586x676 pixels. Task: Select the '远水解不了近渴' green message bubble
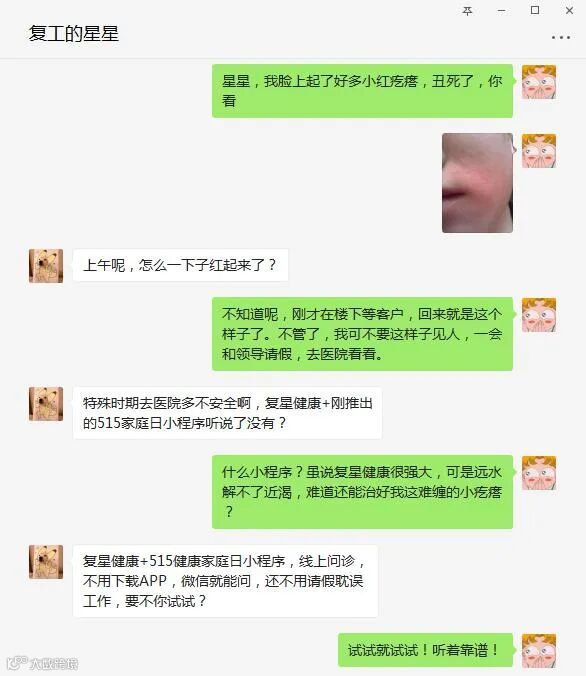click(x=362, y=492)
